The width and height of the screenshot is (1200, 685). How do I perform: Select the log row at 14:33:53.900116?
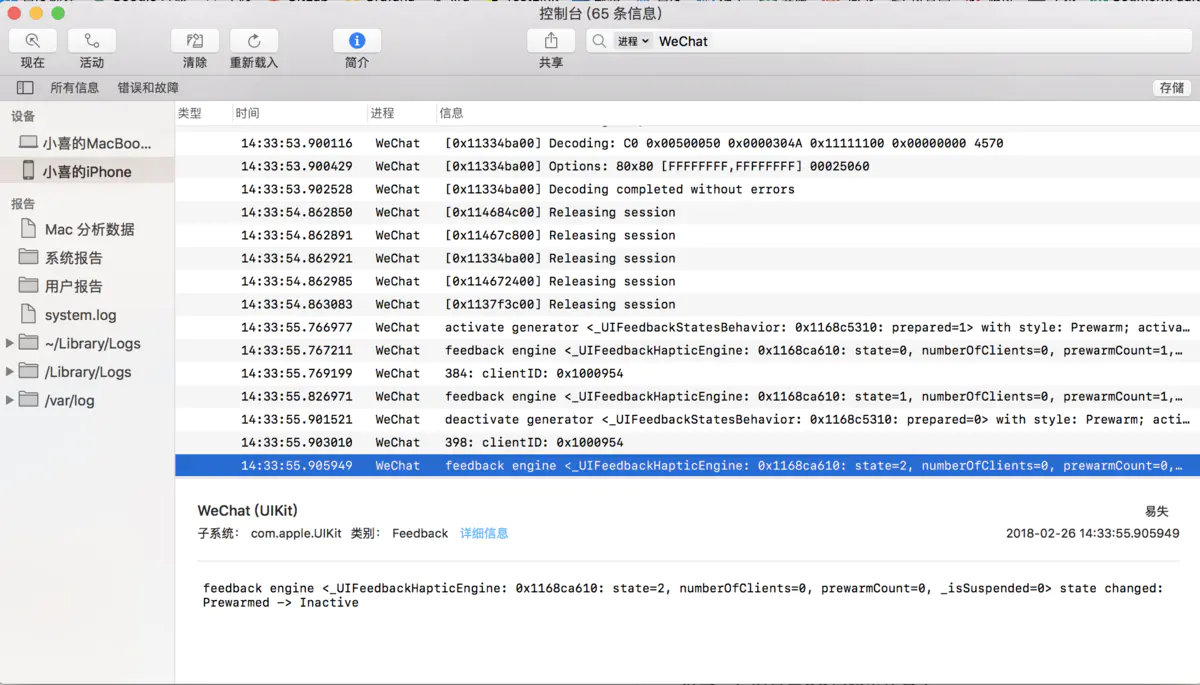click(687, 143)
